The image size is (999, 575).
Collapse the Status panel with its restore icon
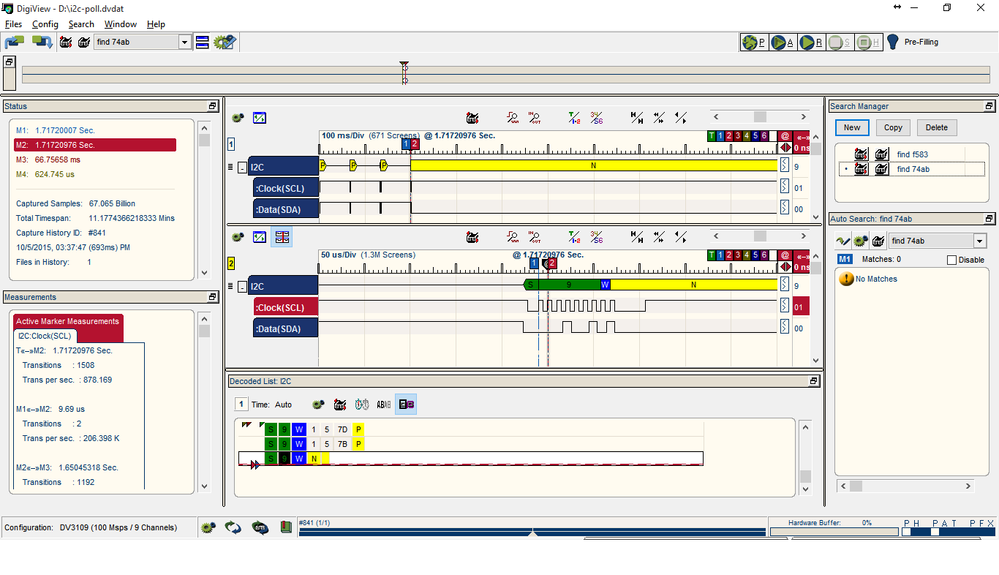213,106
